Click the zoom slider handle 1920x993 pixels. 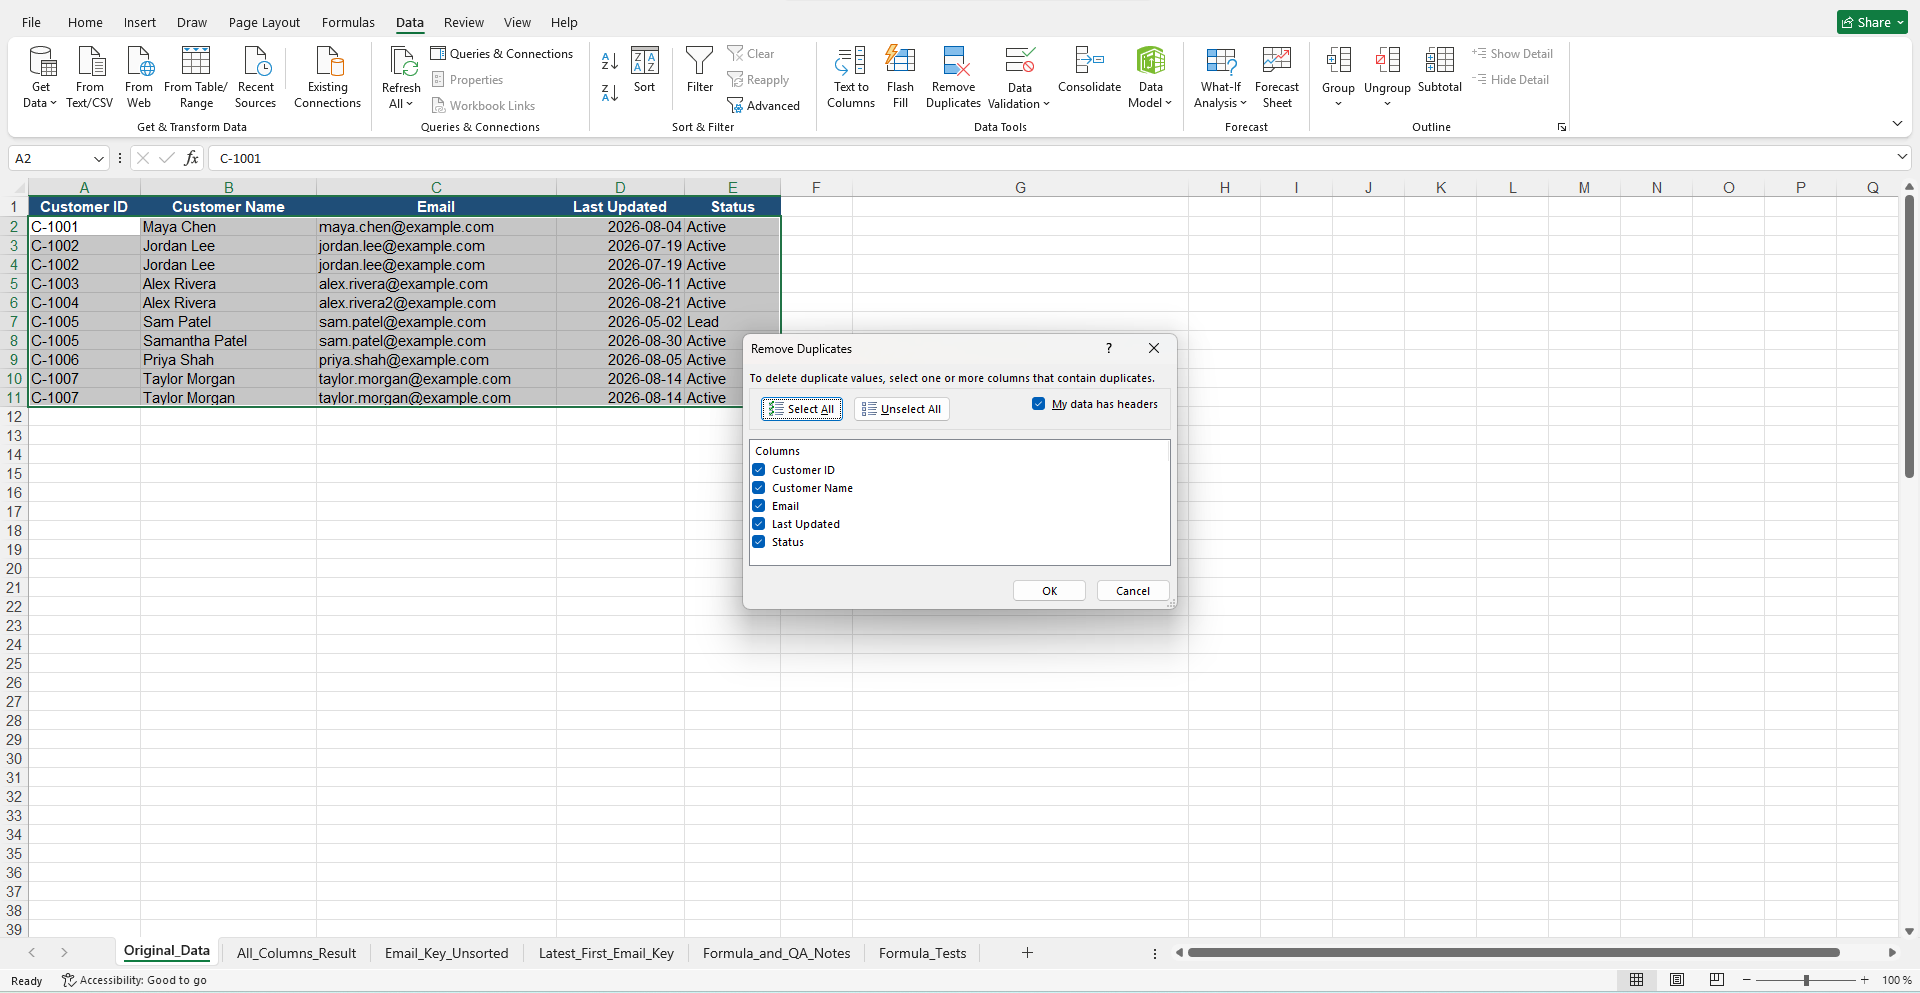1806,980
